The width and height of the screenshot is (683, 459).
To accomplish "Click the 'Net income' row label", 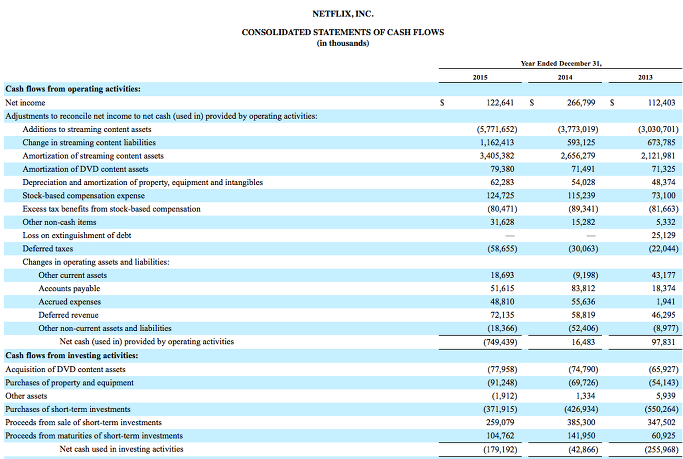I will [x=25, y=103].
